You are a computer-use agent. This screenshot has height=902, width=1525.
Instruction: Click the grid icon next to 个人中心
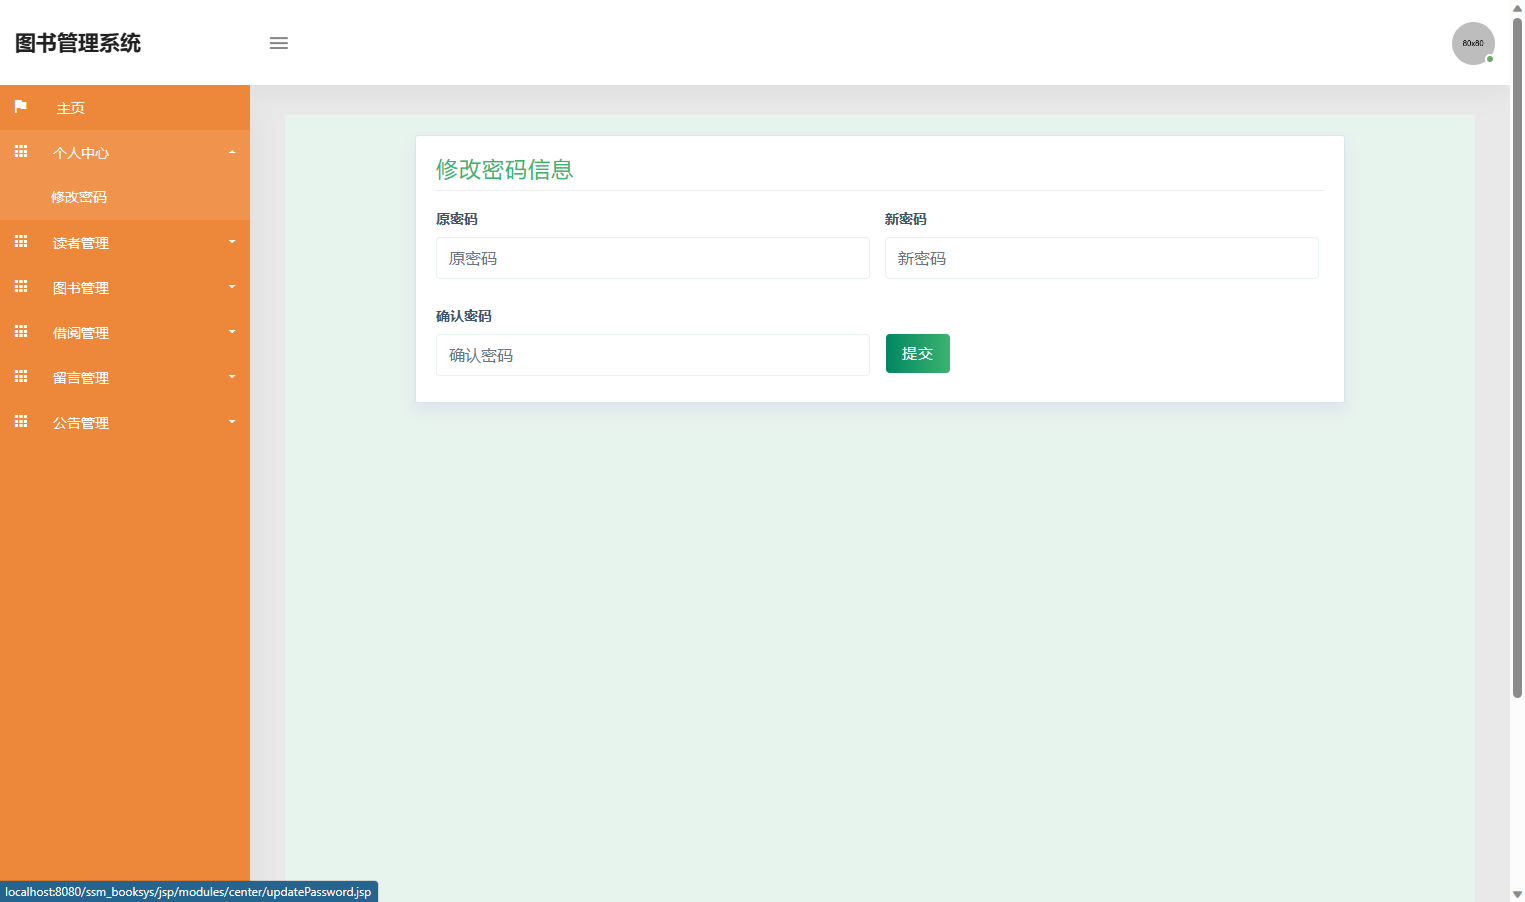pos(20,152)
